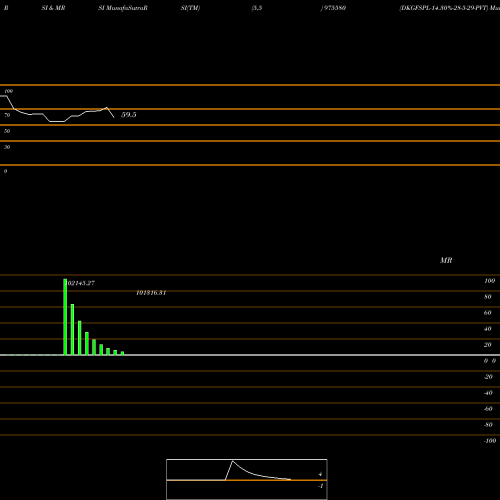Select the 'SI & MR' header text
500x500 pixels.
click(53, 8)
